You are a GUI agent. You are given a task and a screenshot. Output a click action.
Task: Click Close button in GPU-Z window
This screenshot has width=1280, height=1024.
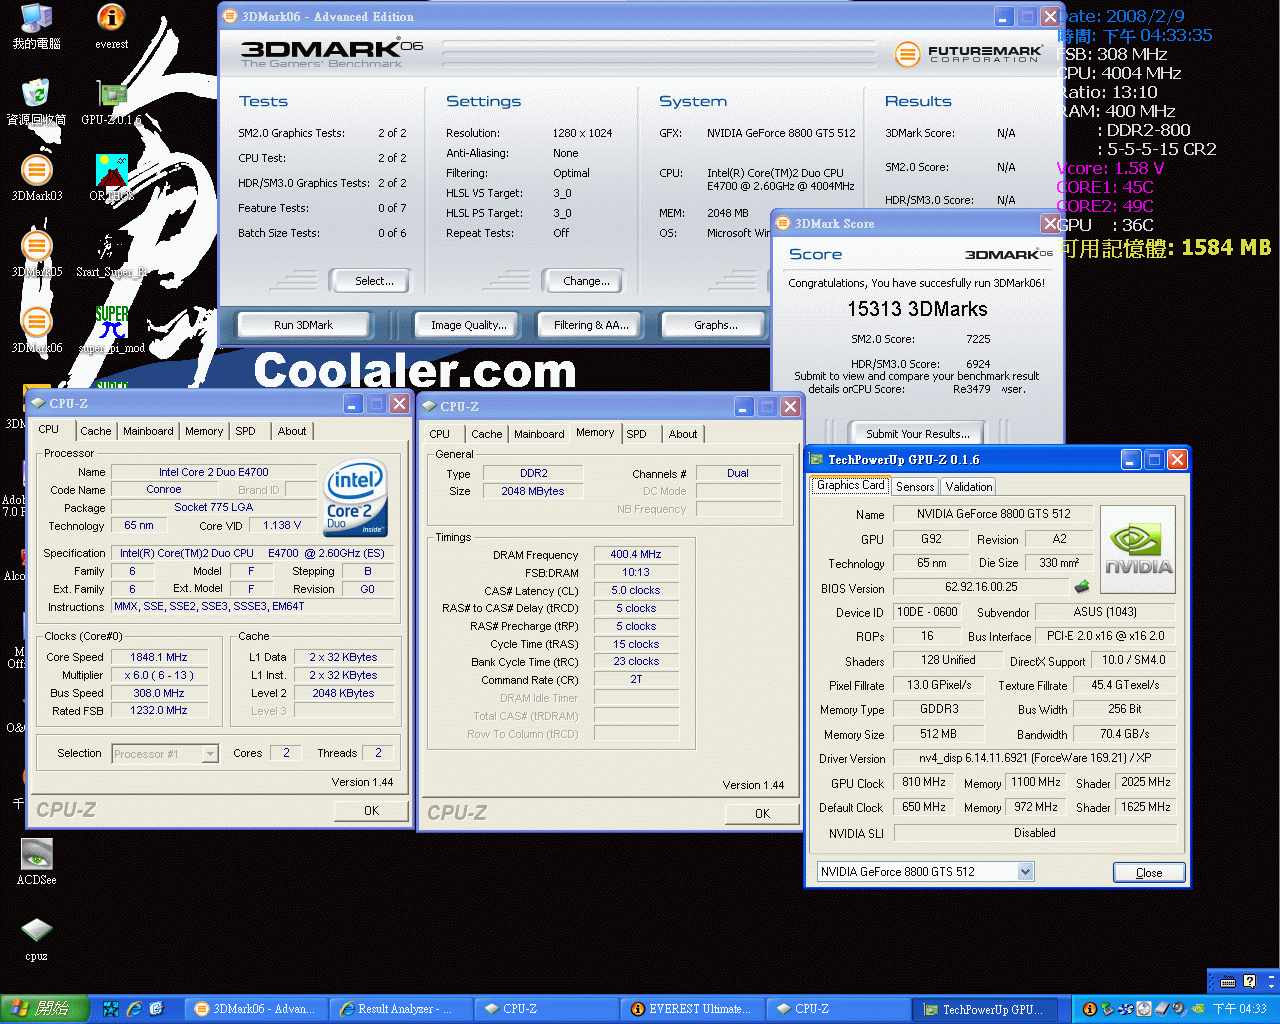(x=1149, y=872)
